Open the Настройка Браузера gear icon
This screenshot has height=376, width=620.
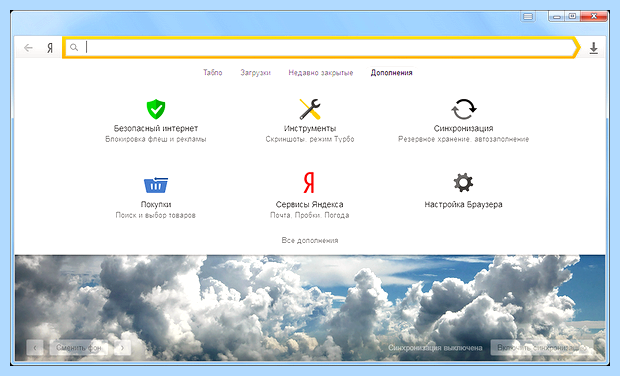click(x=463, y=182)
